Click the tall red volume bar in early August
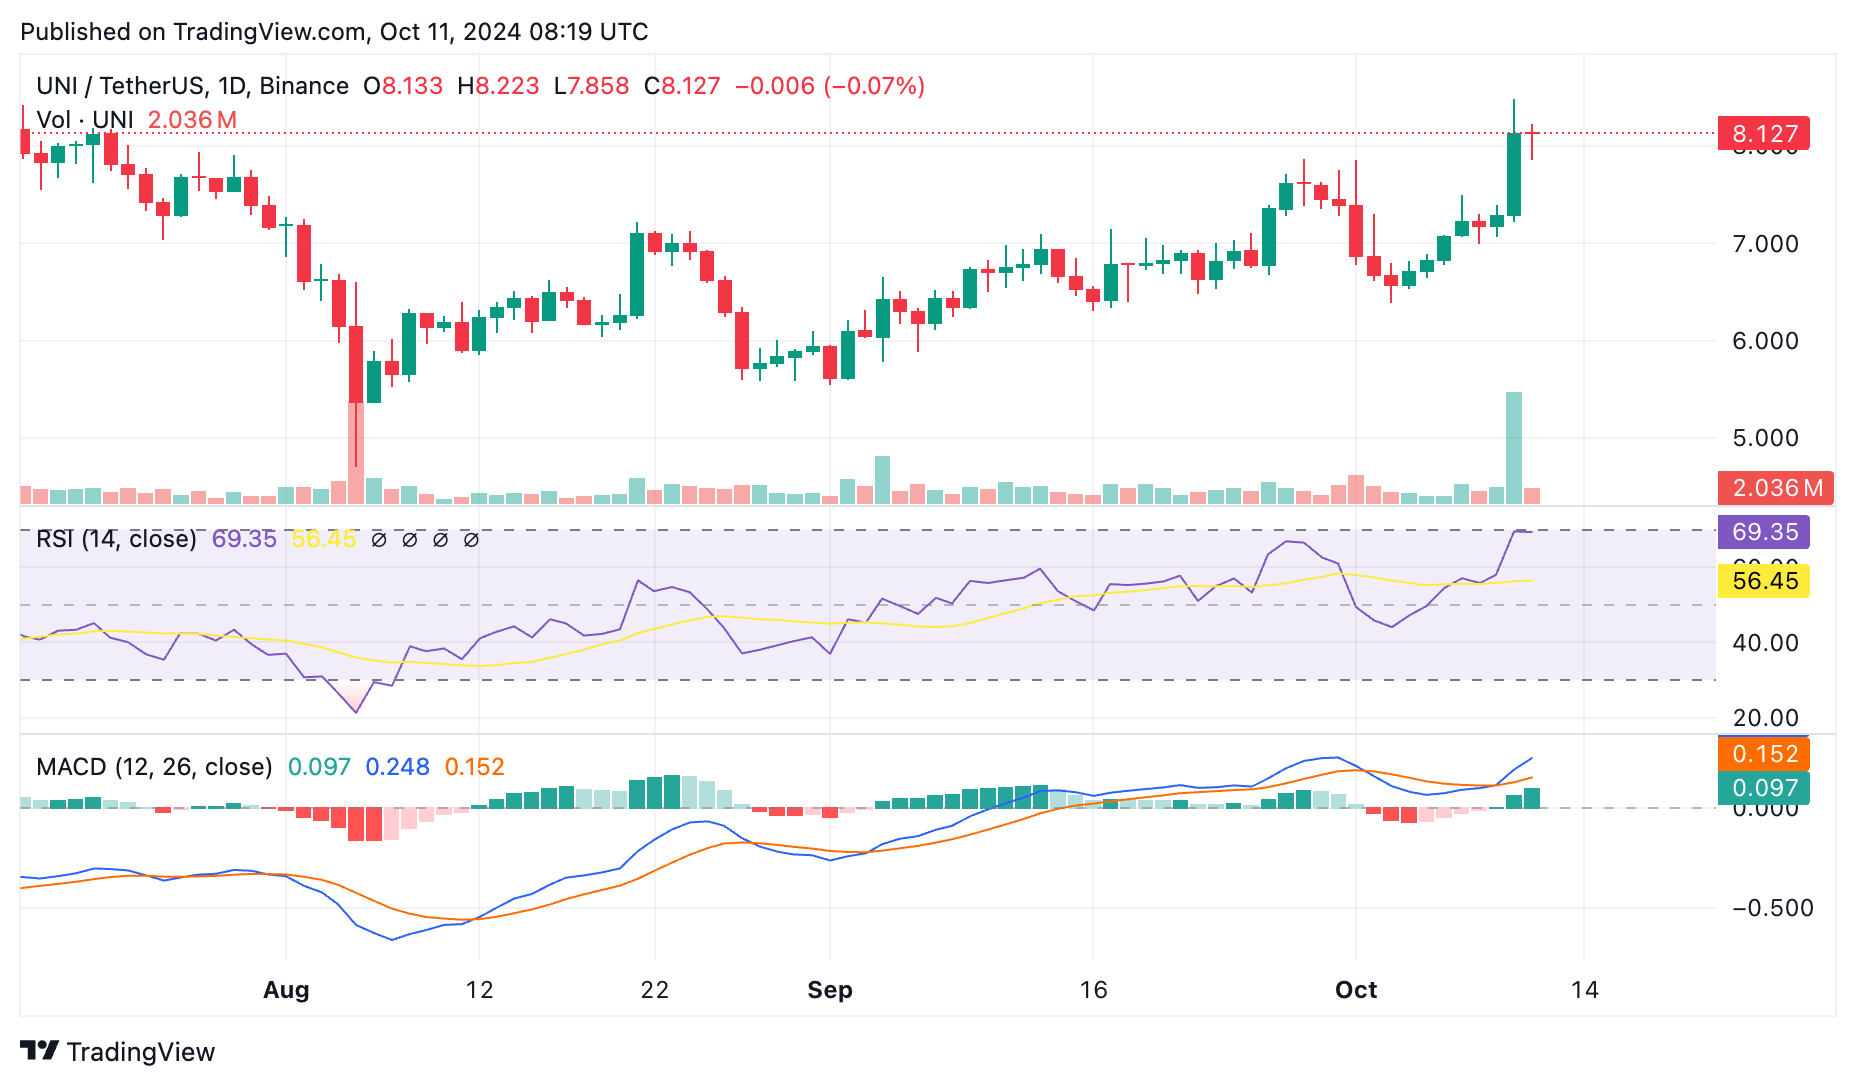 (x=356, y=454)
